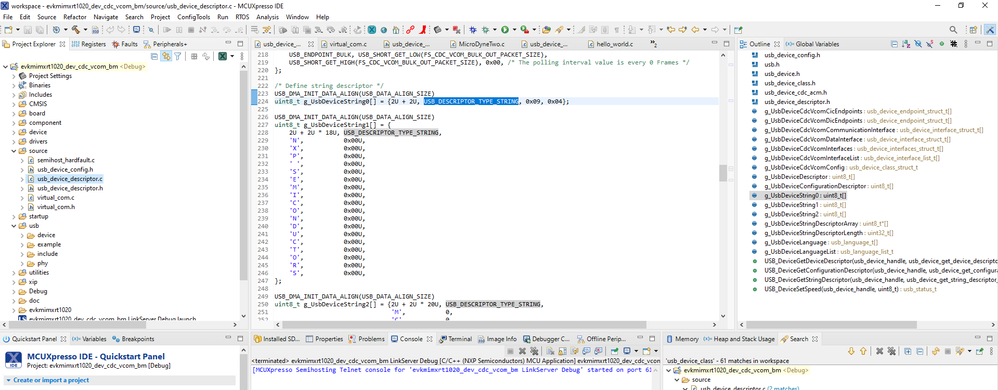The width and height of the screenshot is (998, 390).
Task: Collapse the usb folder
Action: point(15,226)
